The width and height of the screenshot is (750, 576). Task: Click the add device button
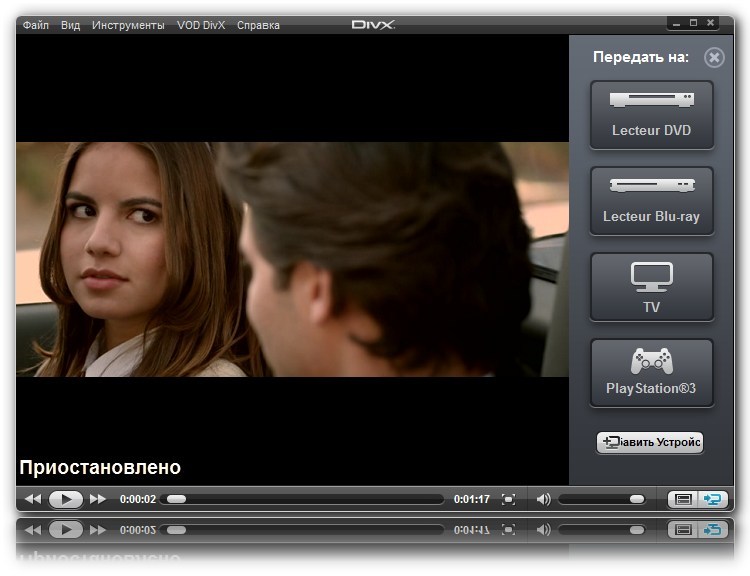tap(650, 442)
